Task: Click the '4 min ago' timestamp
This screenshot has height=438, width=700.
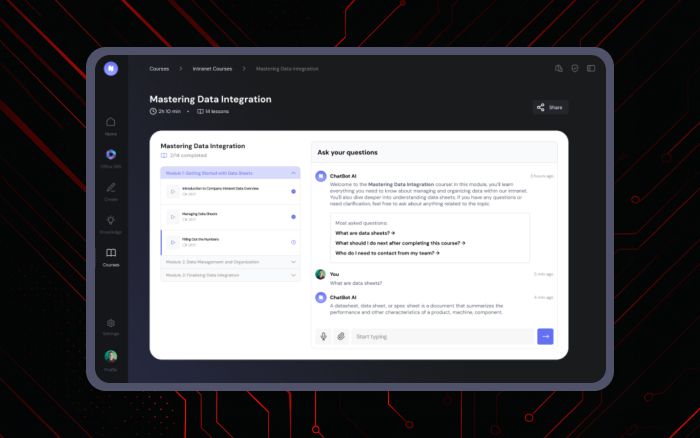Action: (543, 297)
